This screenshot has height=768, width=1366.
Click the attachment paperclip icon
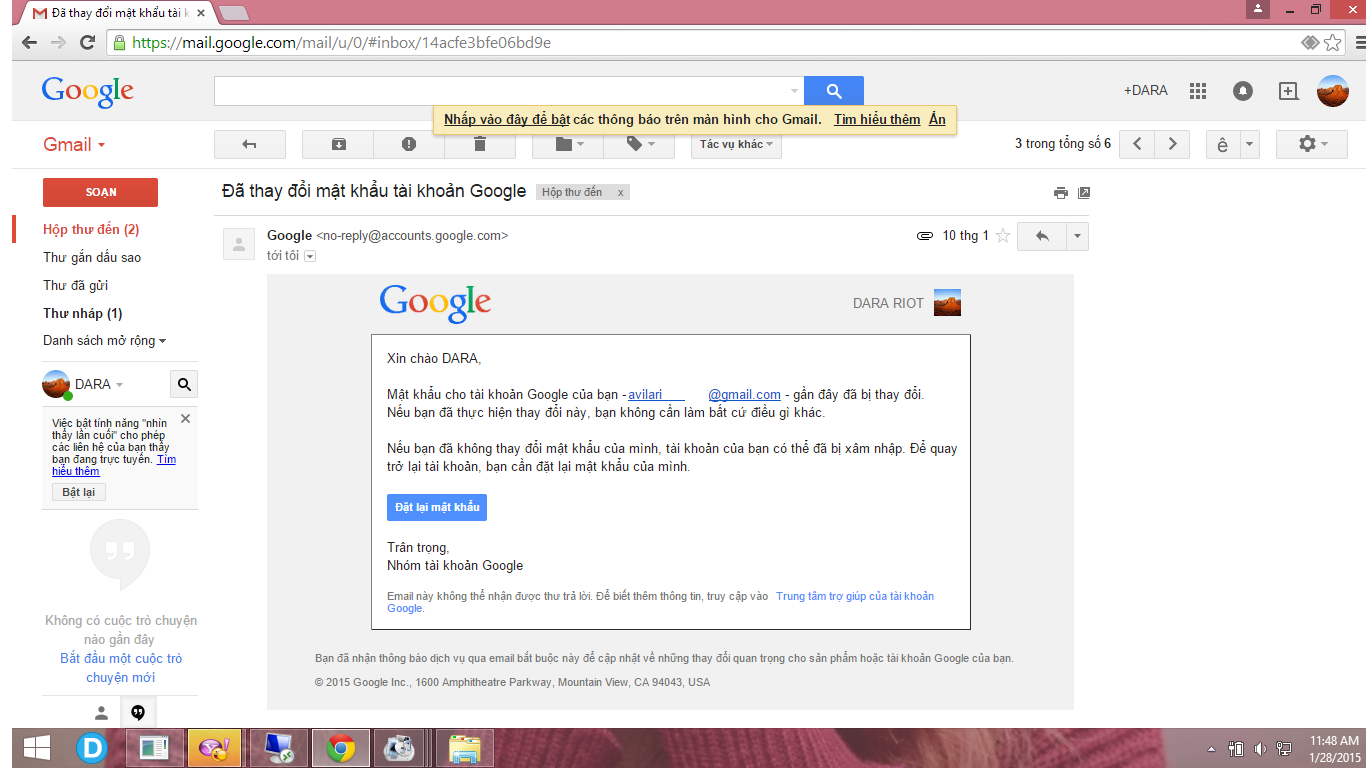925,236
